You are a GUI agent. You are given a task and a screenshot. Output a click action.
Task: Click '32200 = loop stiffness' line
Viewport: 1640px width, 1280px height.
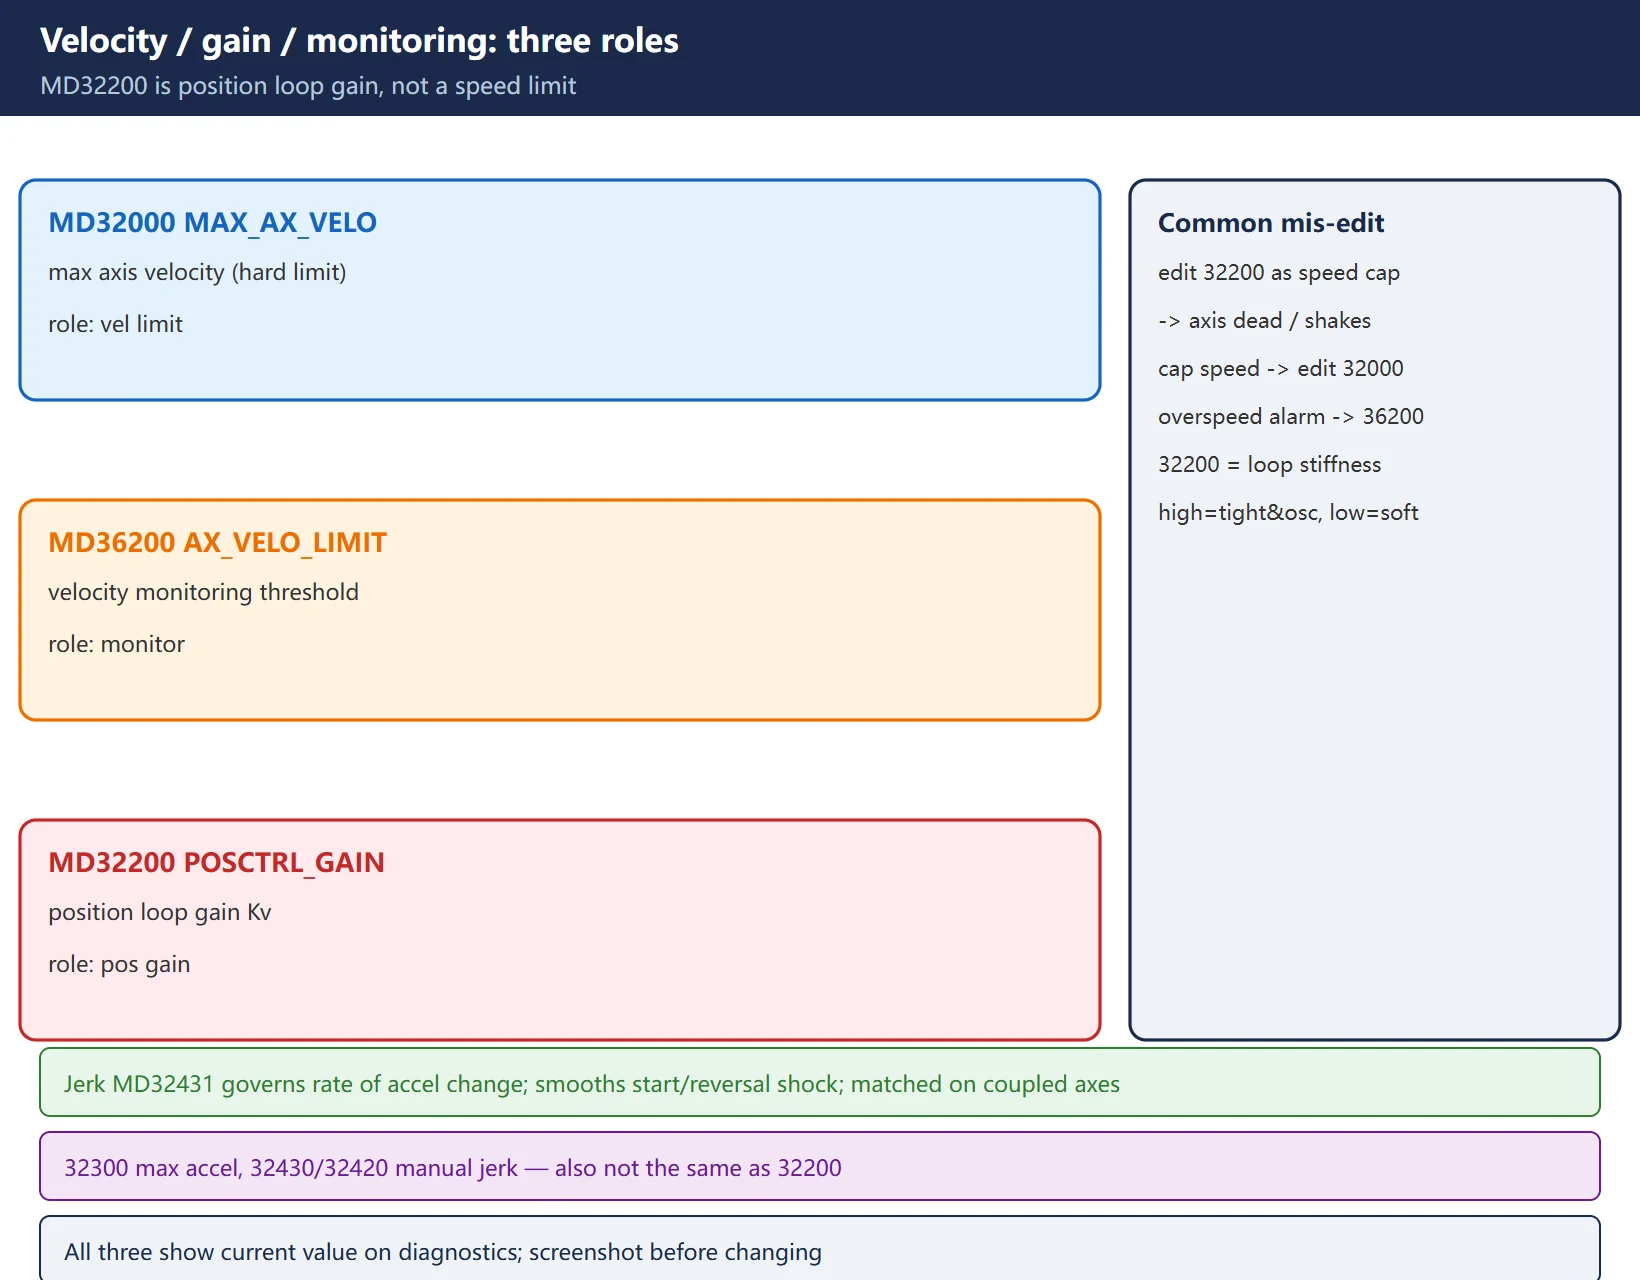click(x=1269, y=464)
